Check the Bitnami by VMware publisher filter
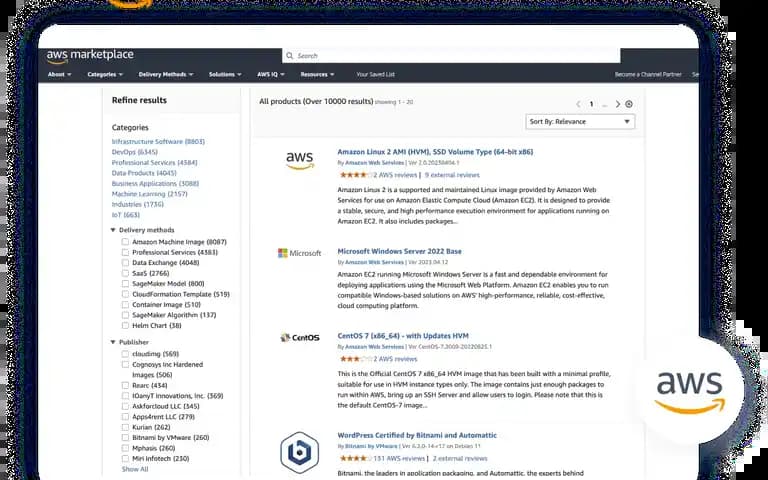Image resolution: width=768 pixels, height=480 pixels. tap(125, 437)
